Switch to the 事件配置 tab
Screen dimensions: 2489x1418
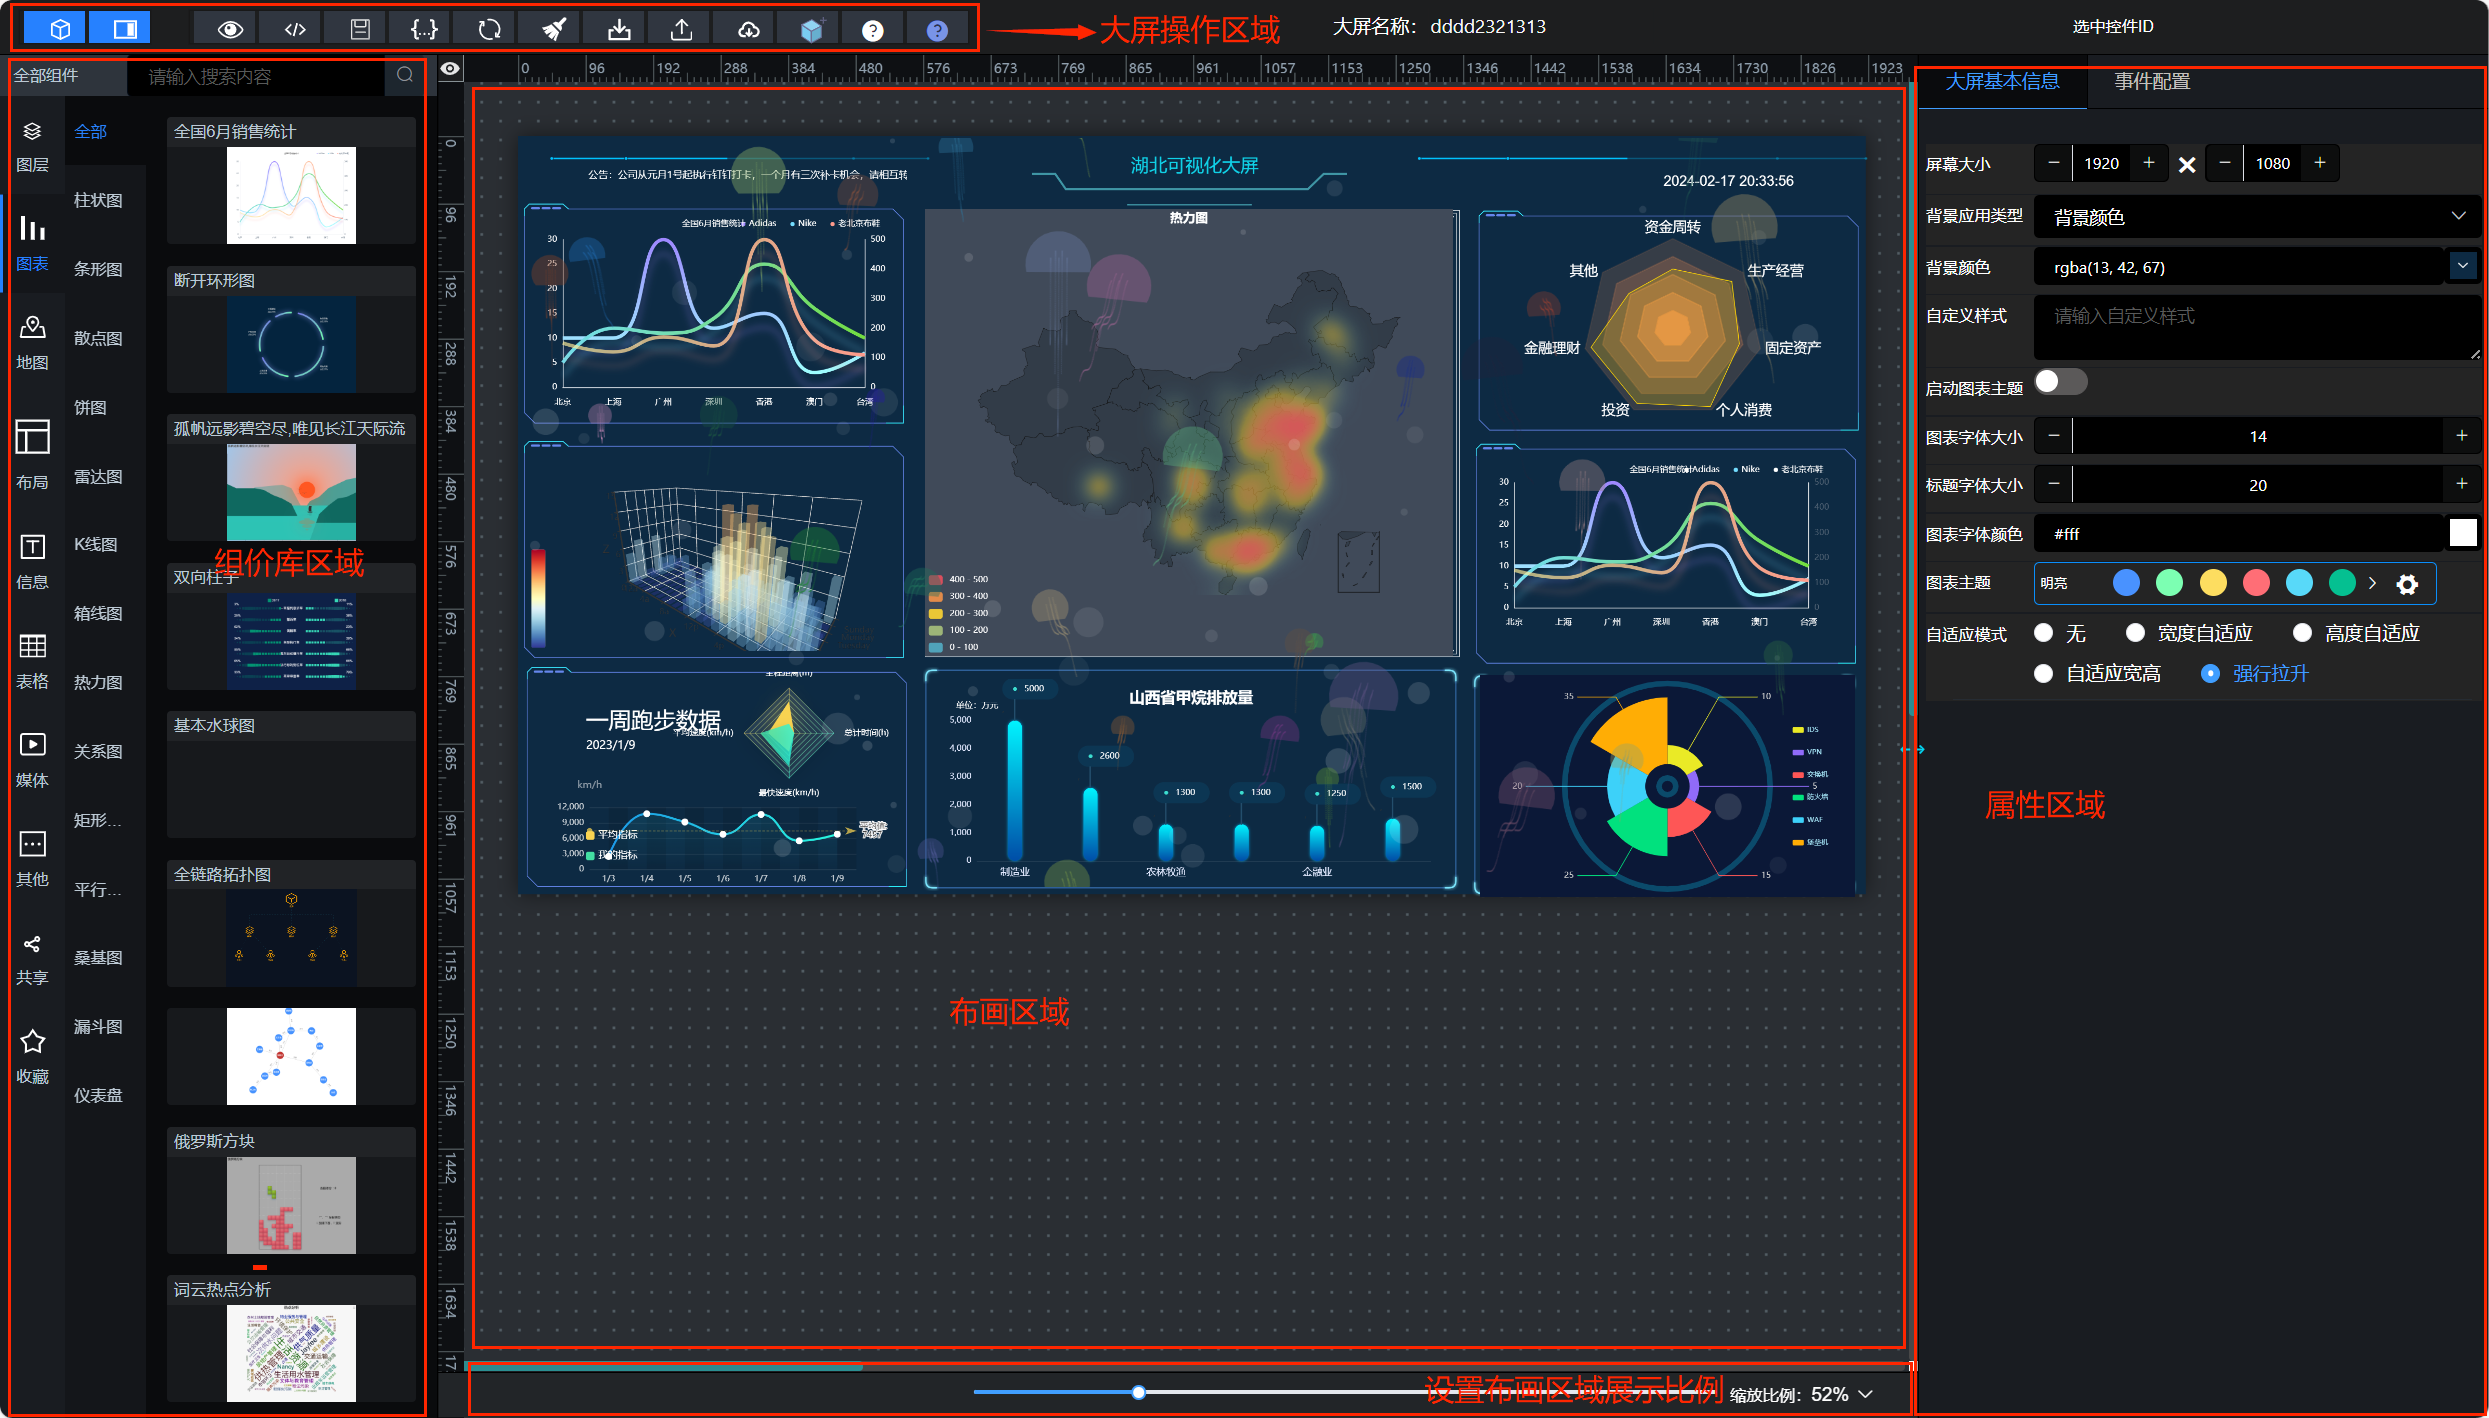2152,82
